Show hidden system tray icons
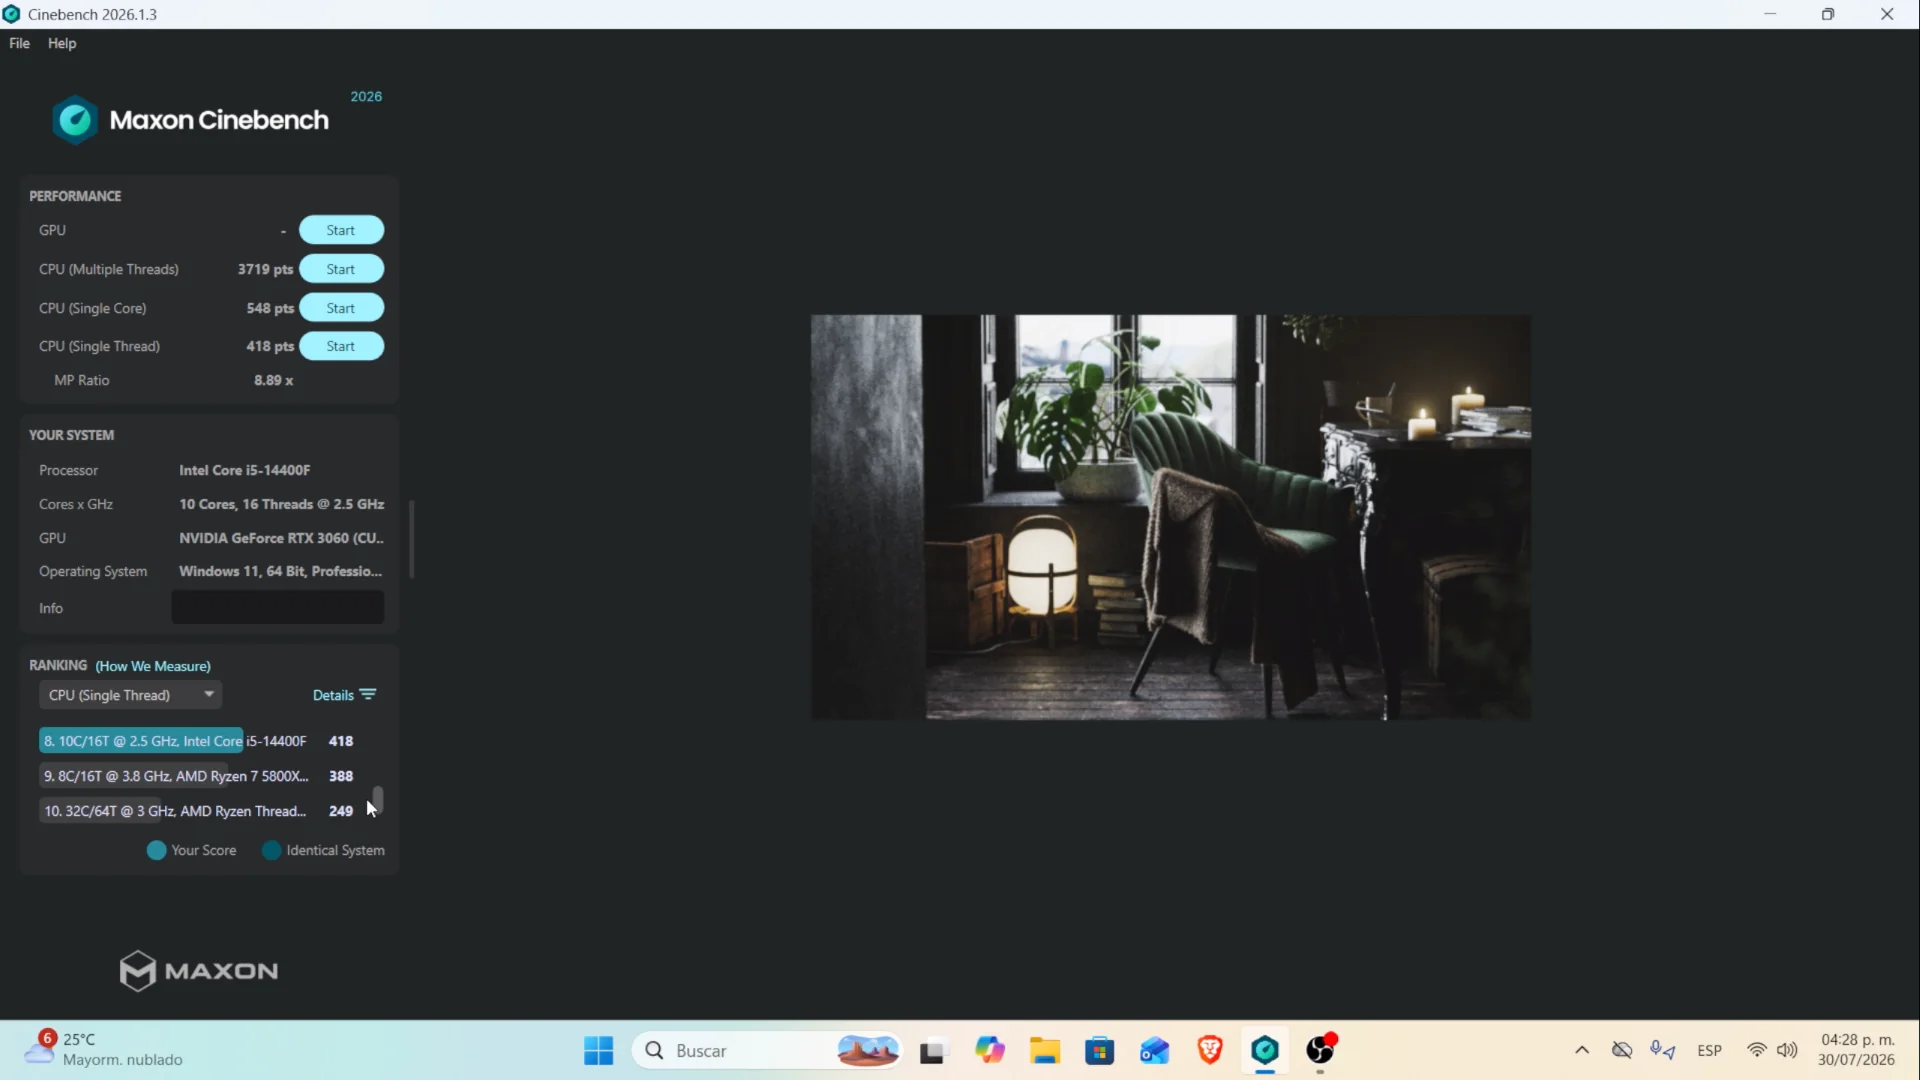Viewport: 1920px width, 1080px height. 1582,1050
